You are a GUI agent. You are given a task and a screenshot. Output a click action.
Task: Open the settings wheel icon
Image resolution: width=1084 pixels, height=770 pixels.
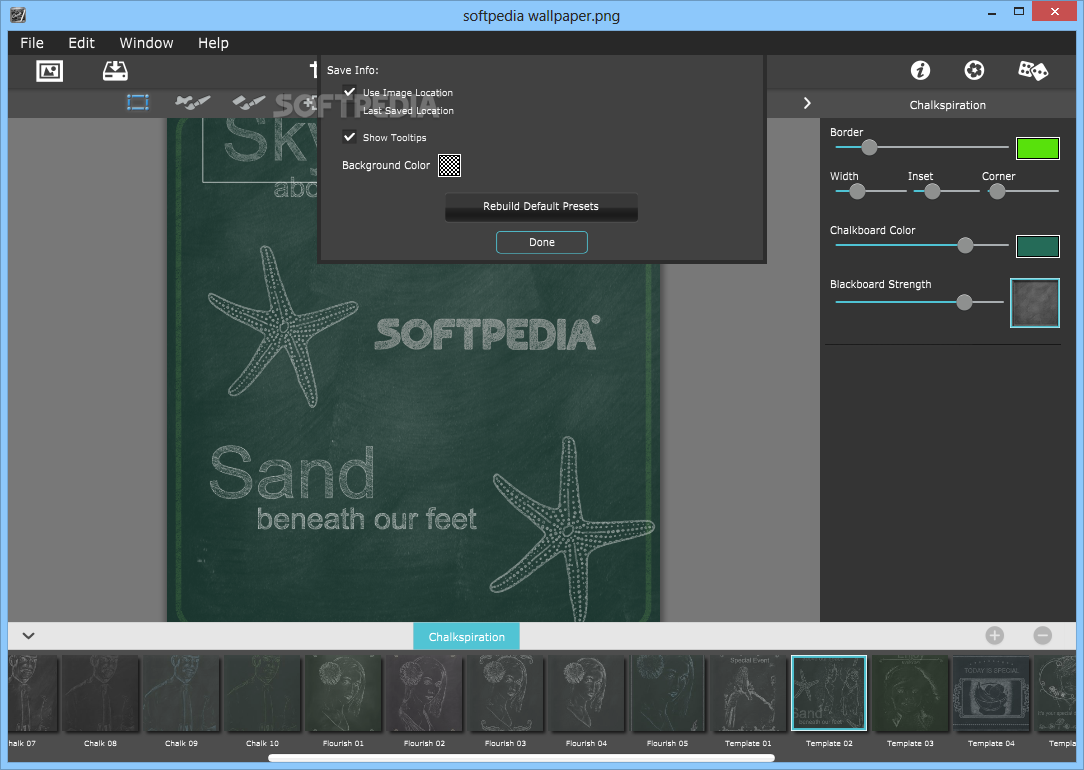974,70
